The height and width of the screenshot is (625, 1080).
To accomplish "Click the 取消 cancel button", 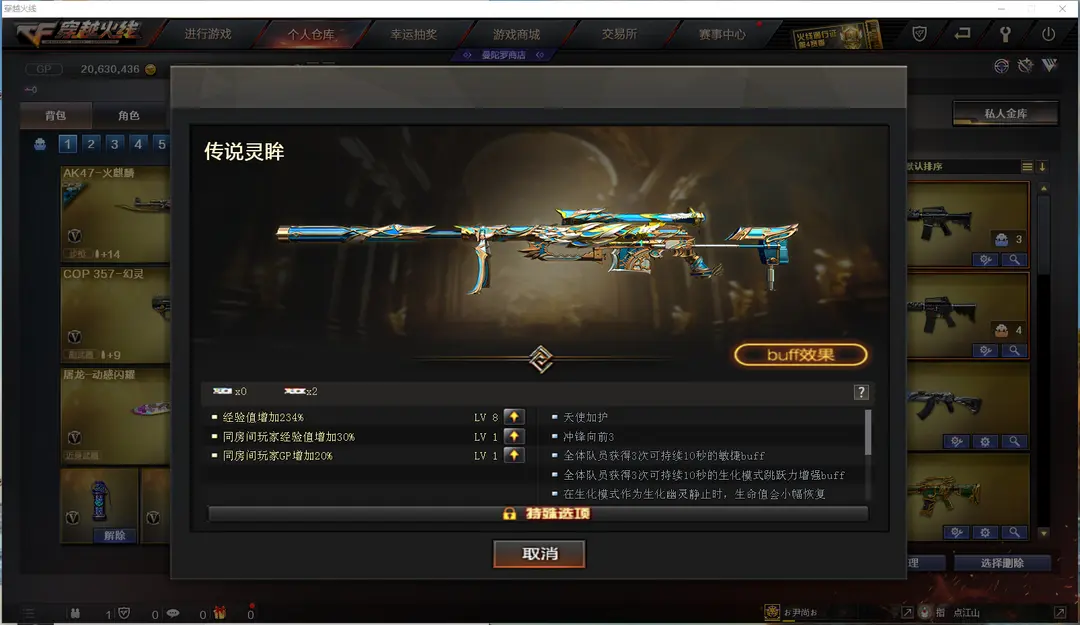I will pos(539,554).
